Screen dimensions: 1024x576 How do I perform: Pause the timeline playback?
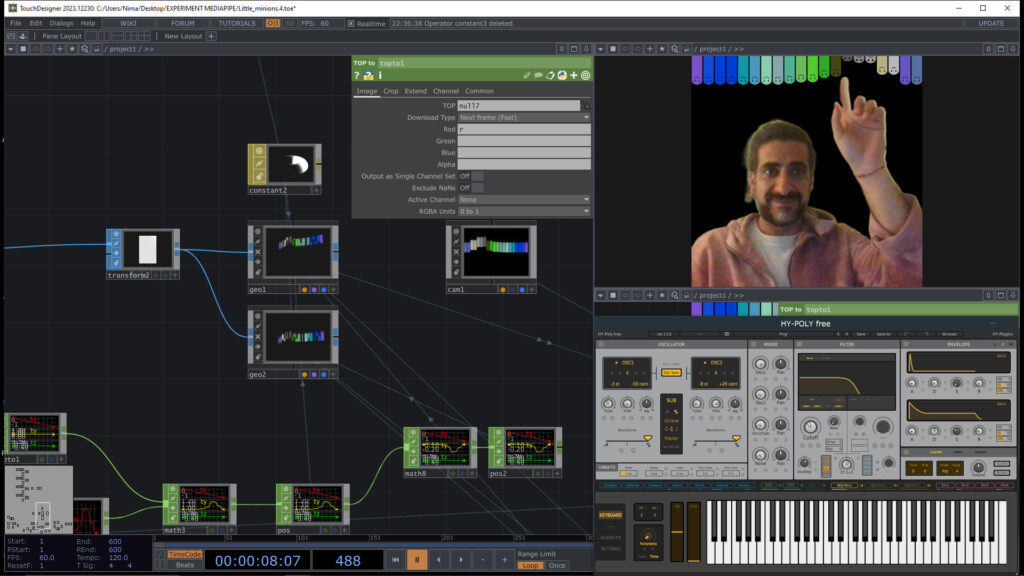click(417, 560)
